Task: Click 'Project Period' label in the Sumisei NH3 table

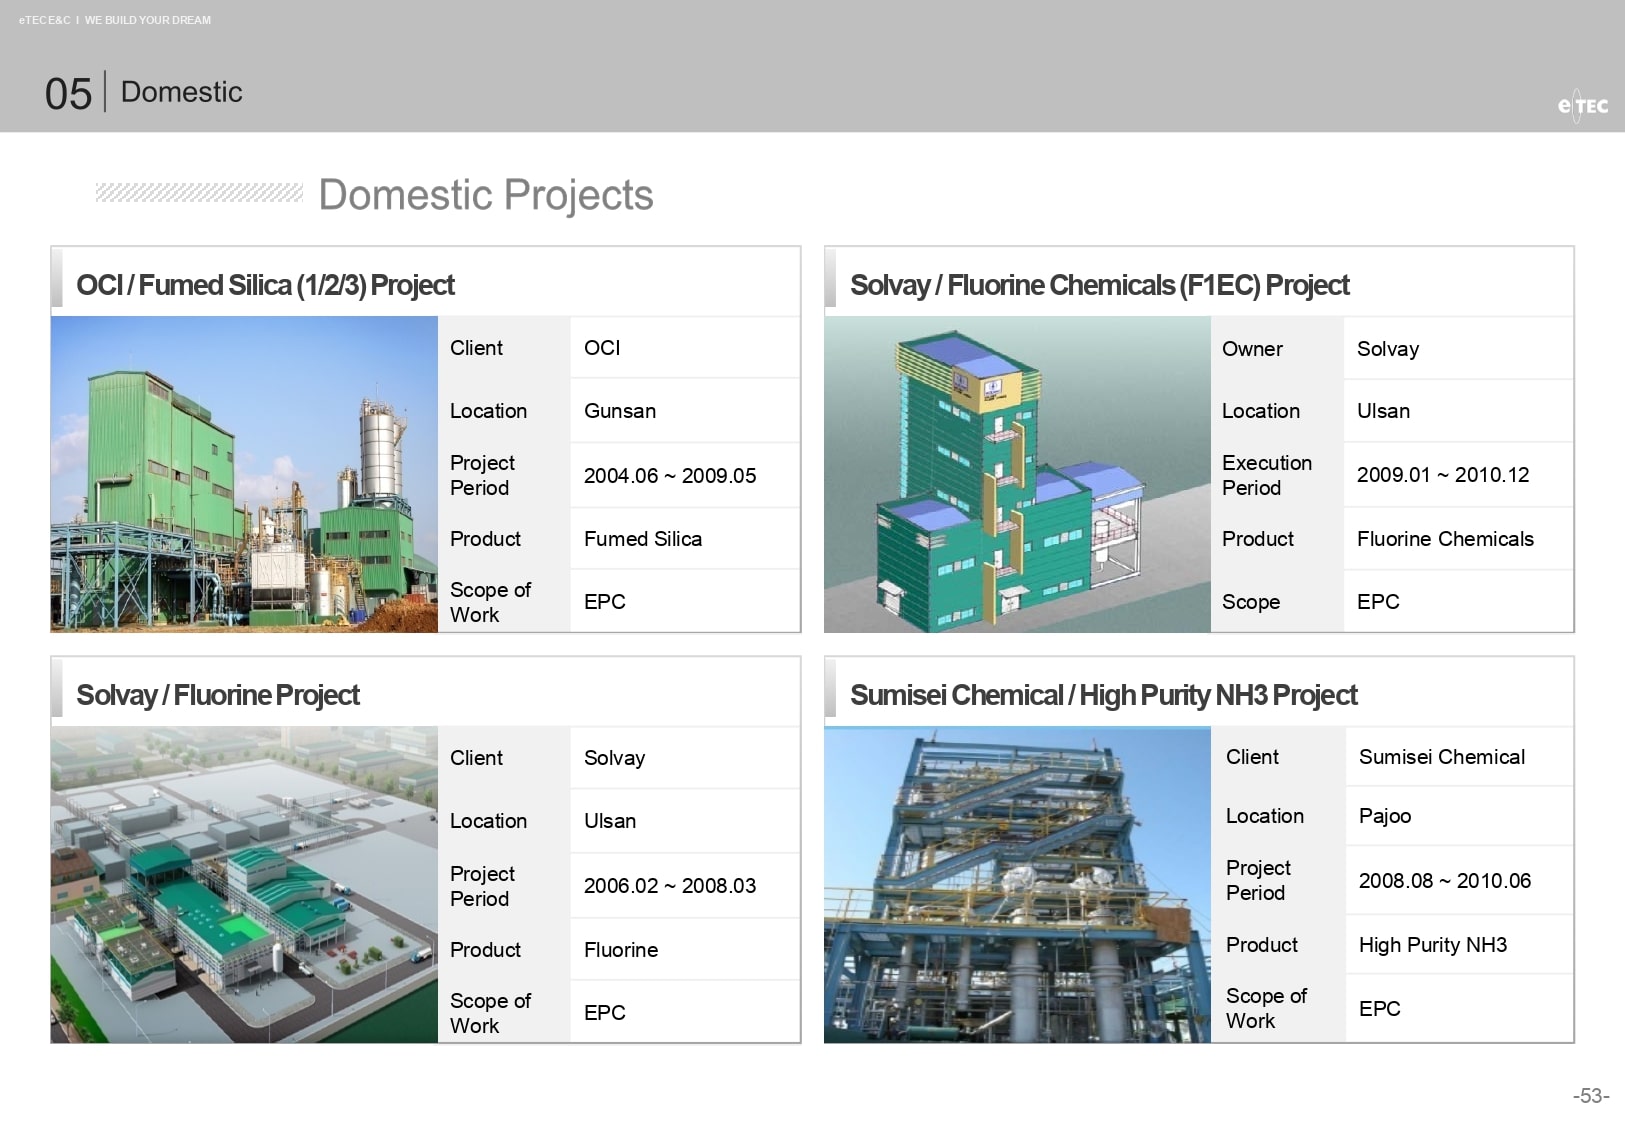Action: pyautogui.click(x=1258, y=880)
